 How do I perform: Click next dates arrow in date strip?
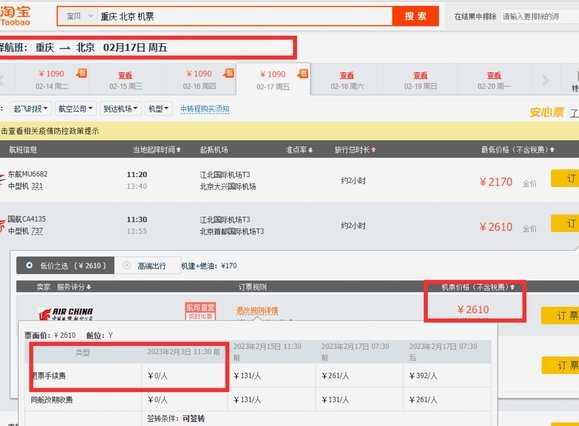[x=545, y=80]
